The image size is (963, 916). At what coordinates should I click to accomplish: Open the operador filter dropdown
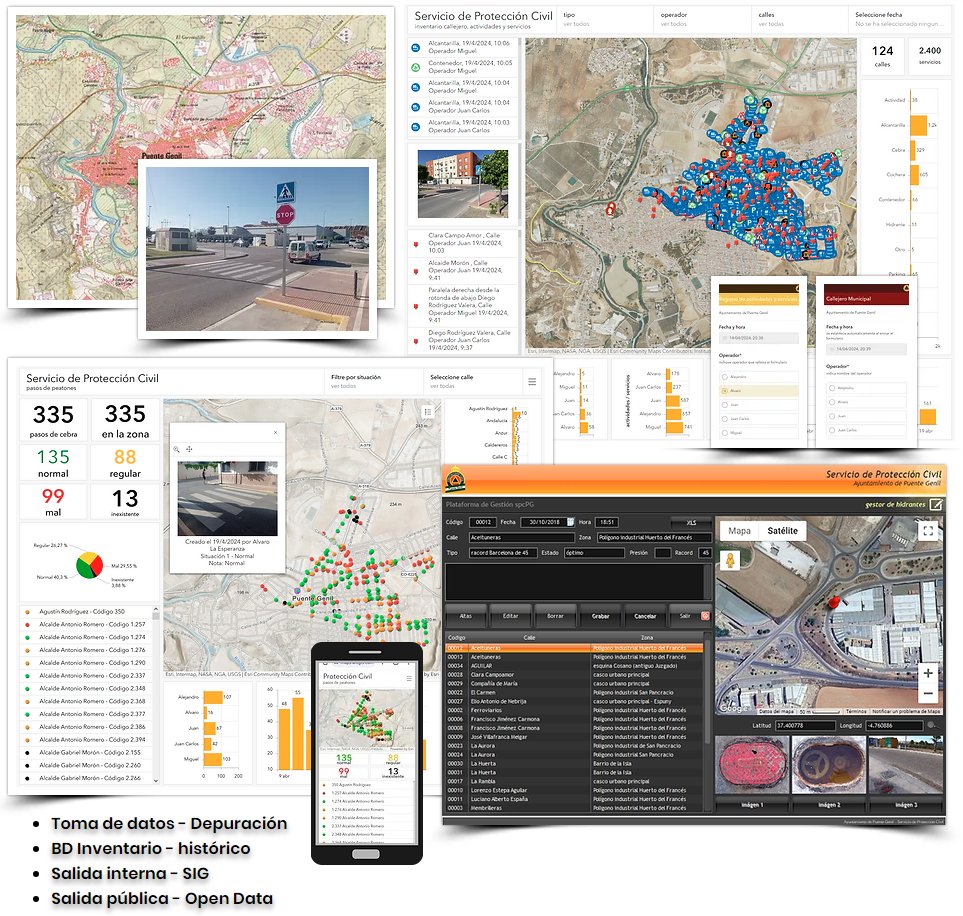702,19
